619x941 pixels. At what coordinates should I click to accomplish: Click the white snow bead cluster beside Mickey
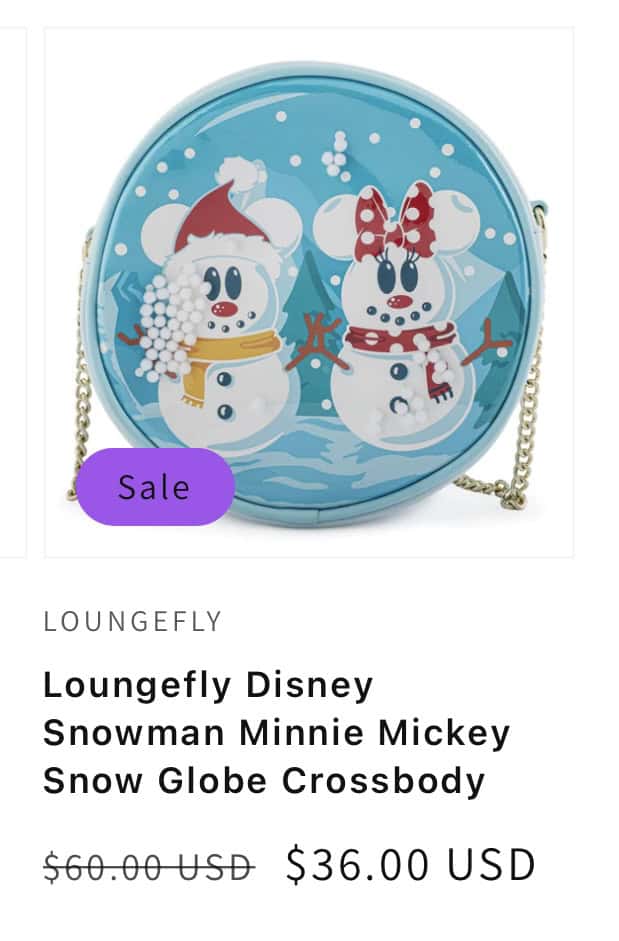pos(166,327)
